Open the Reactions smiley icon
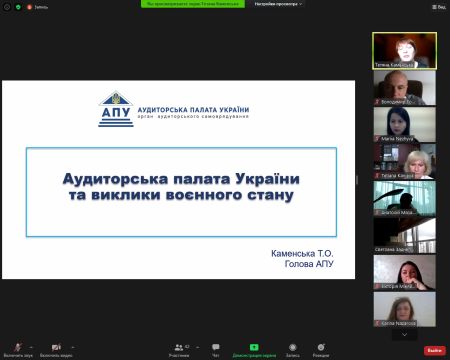 click(x=321, y=347)
